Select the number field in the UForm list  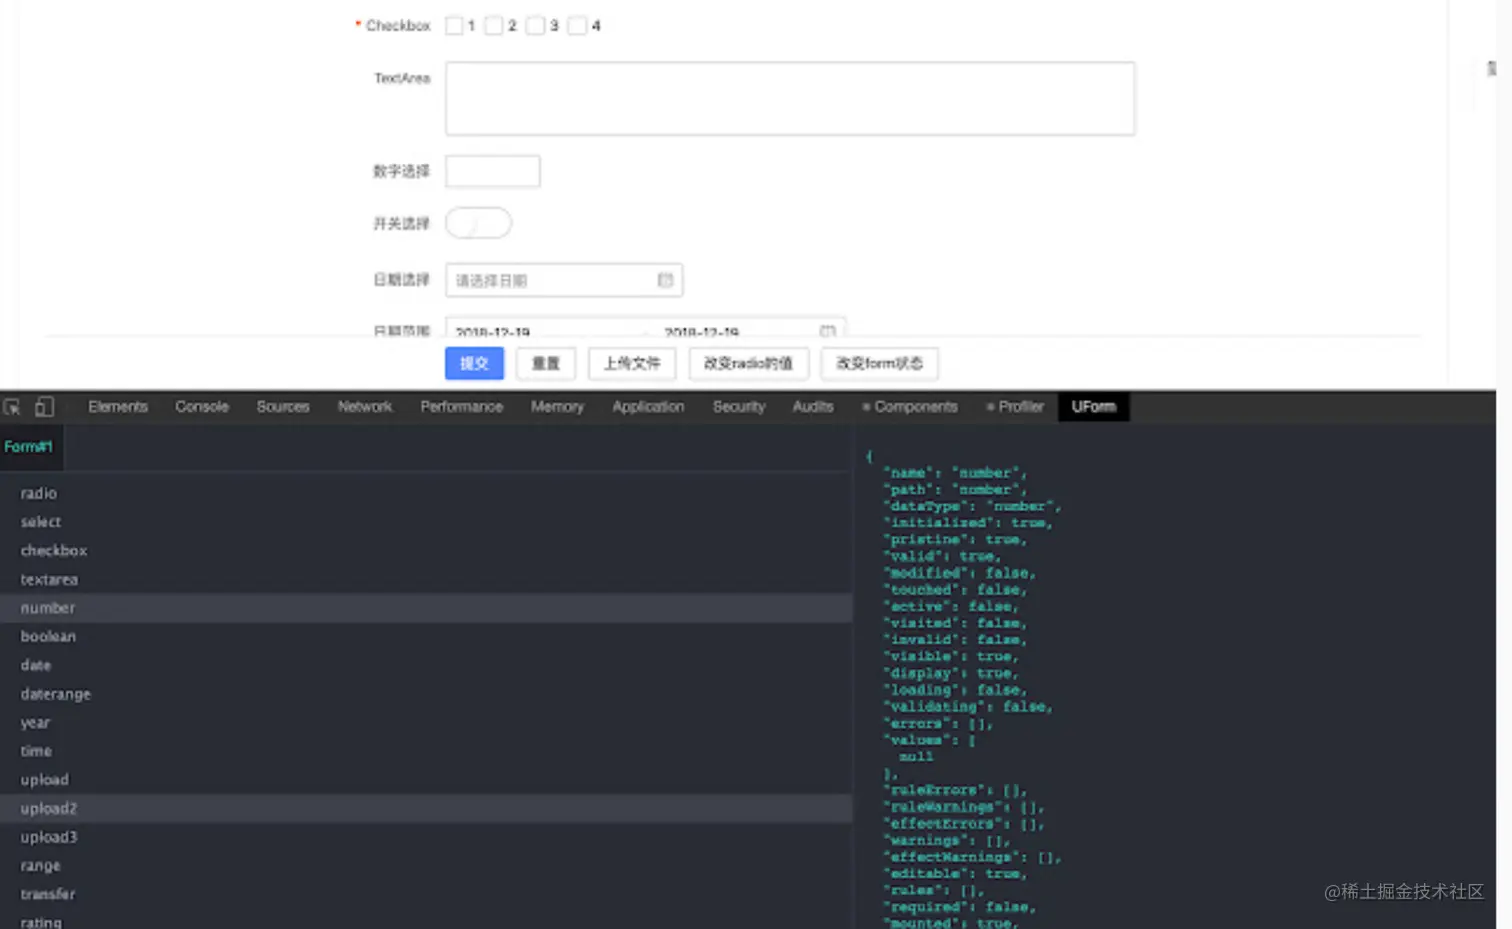pyautogui.click(x=47, y=607)
